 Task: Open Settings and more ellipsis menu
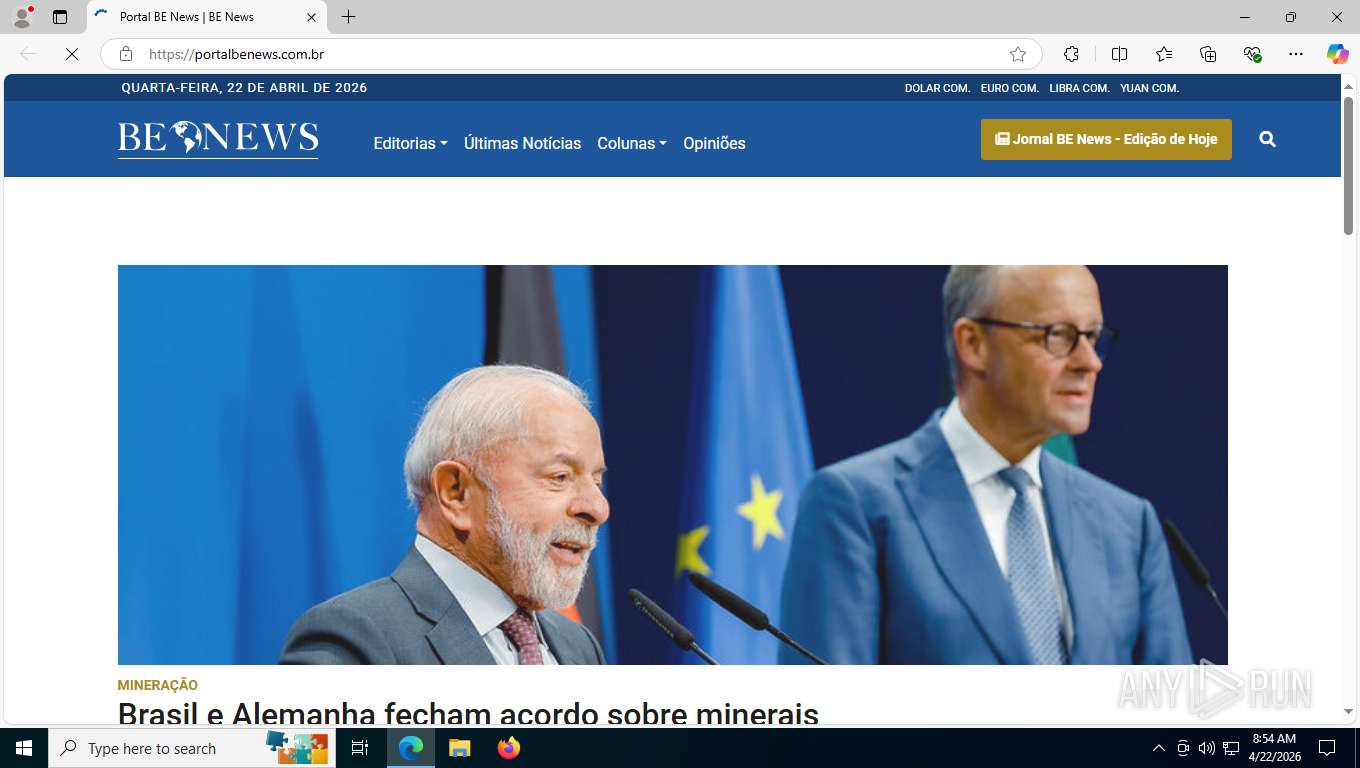pos(1296,54)
